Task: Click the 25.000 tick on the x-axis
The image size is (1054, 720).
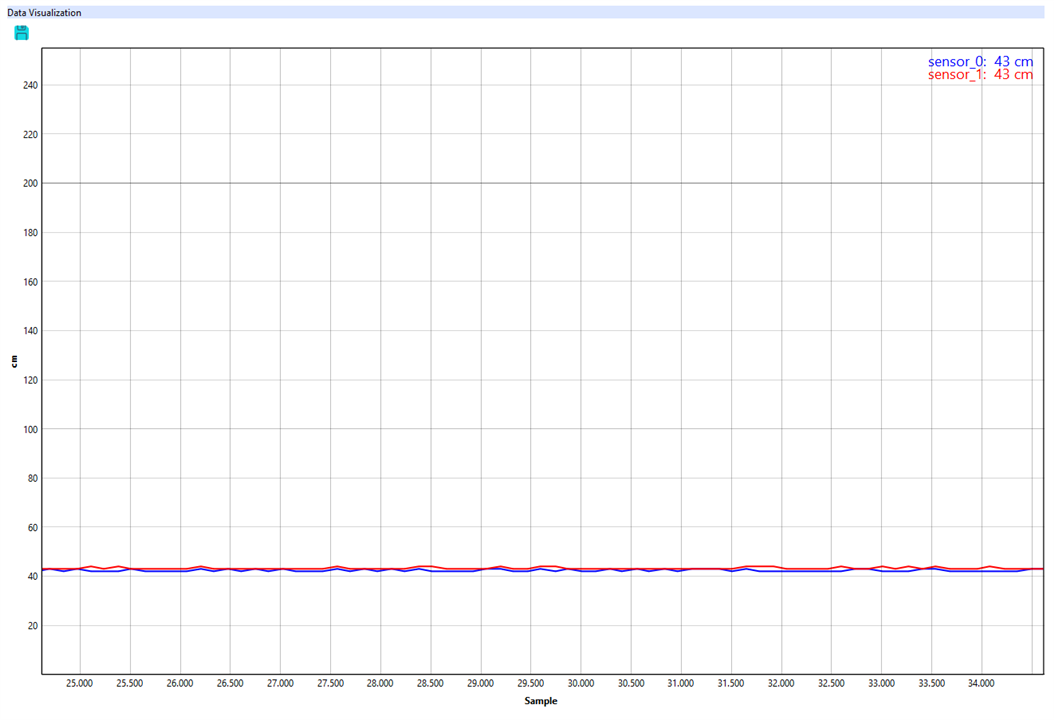Action: click(x=80, y=684)
